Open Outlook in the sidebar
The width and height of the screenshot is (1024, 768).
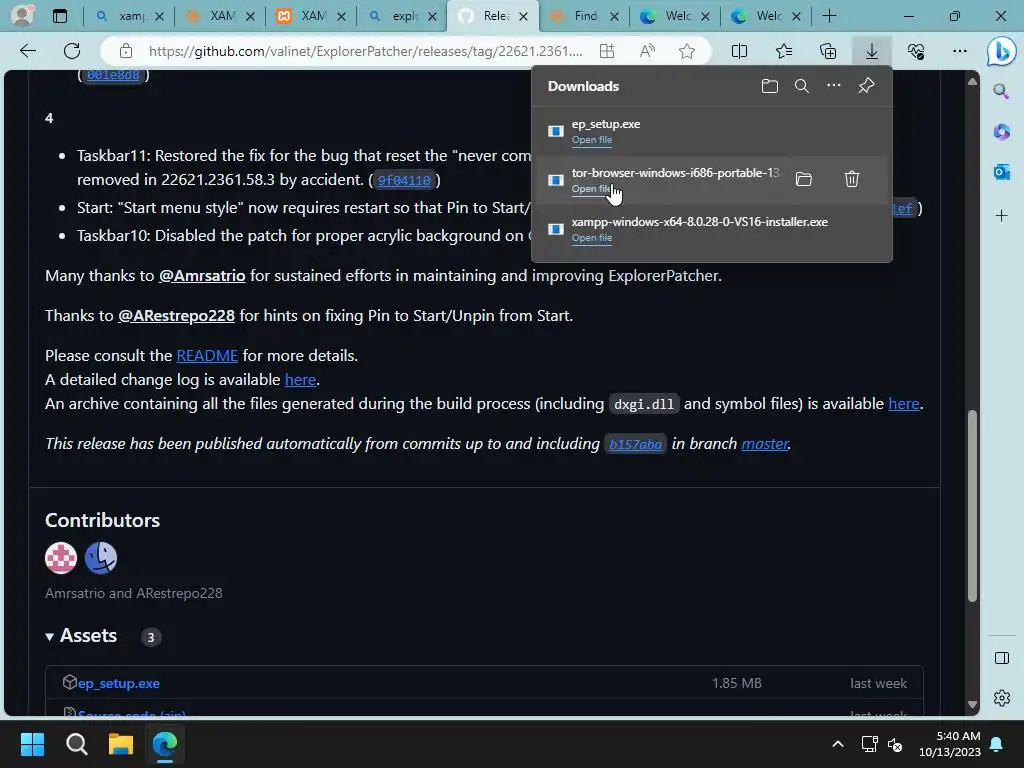tap(1001, 172)
